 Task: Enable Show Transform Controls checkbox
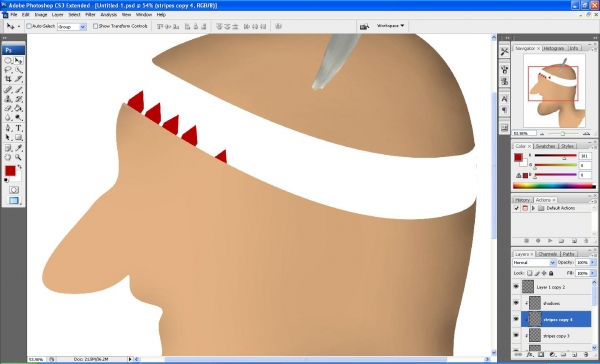click(95, 26)
